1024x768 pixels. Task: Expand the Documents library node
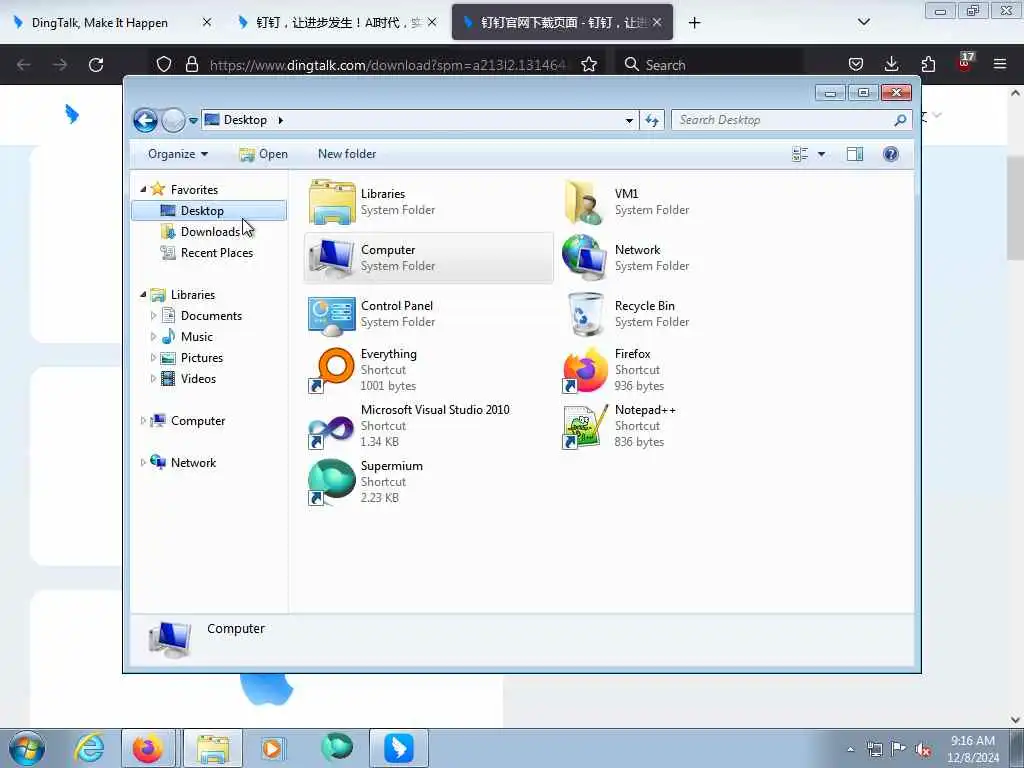pos(153,315)
